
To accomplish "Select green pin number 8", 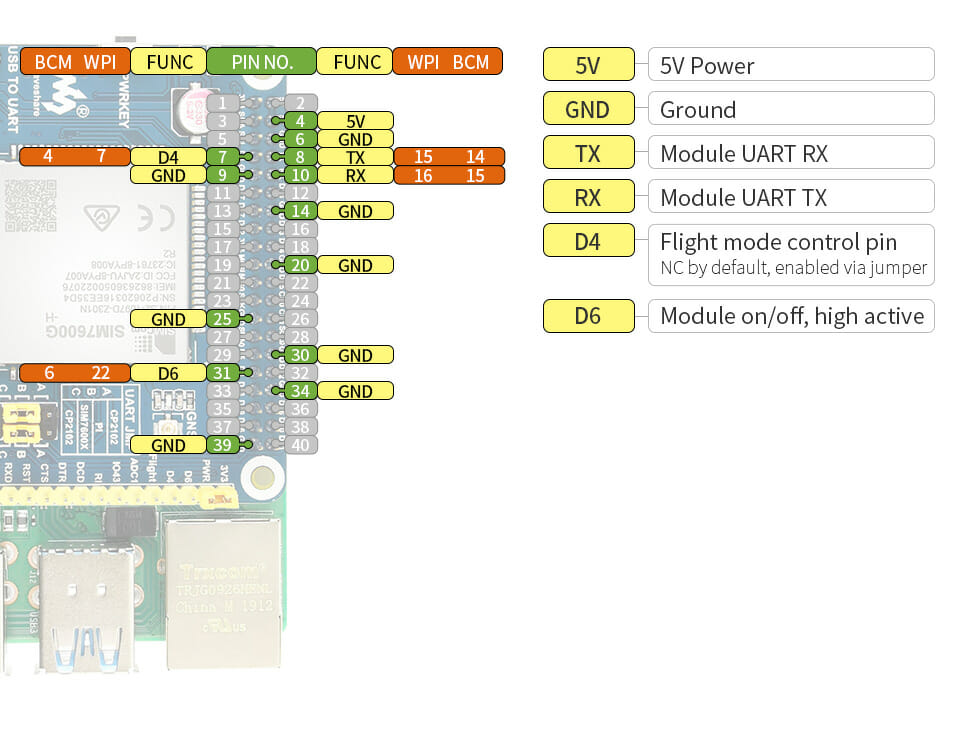I will 301,157.
